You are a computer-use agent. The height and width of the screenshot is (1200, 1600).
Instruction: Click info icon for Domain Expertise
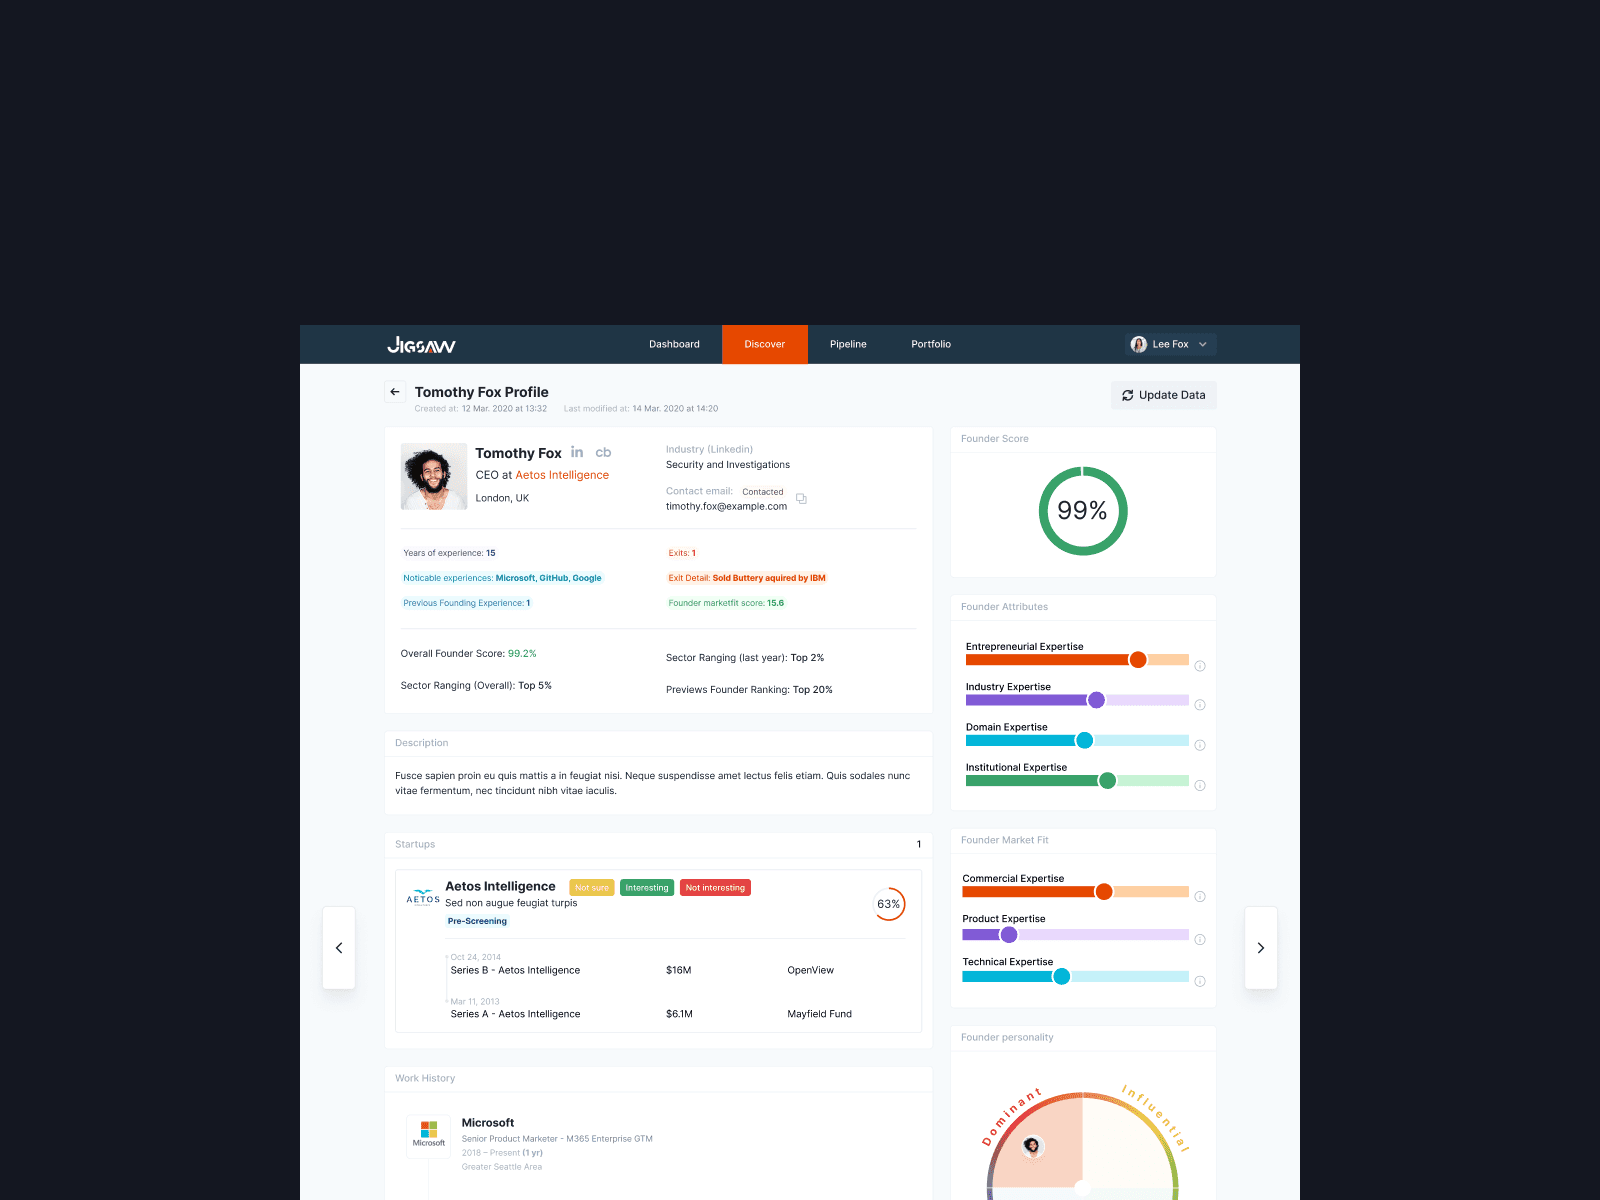[x=1200, y=745]
